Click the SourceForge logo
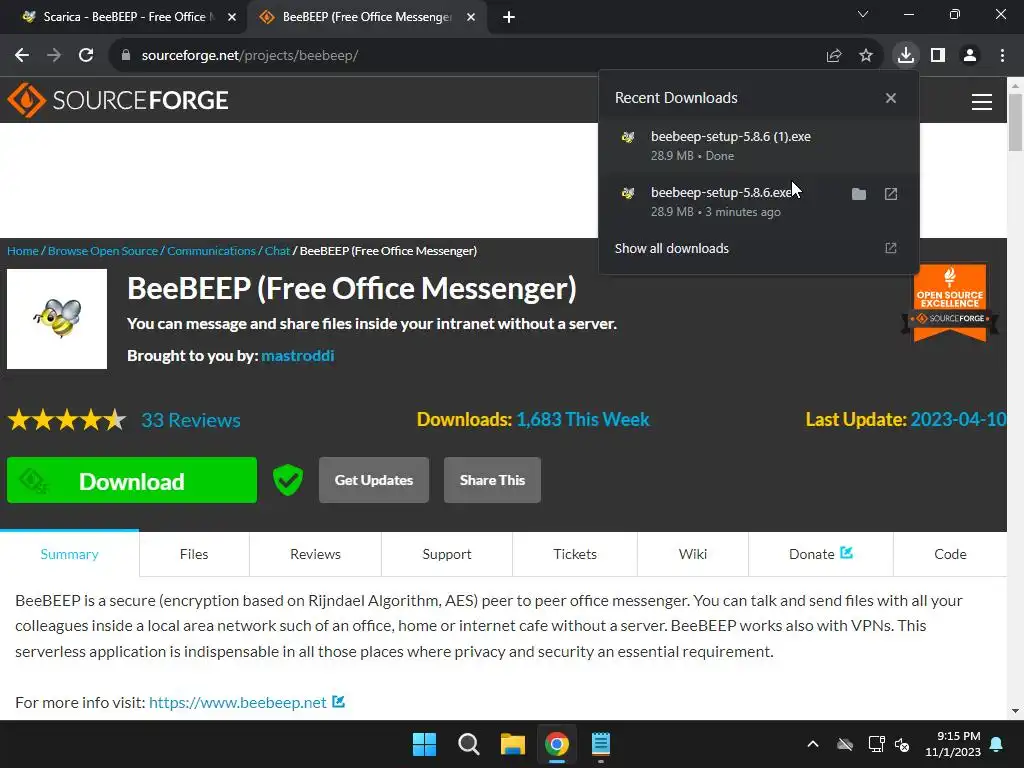 (x=118, y=100)
